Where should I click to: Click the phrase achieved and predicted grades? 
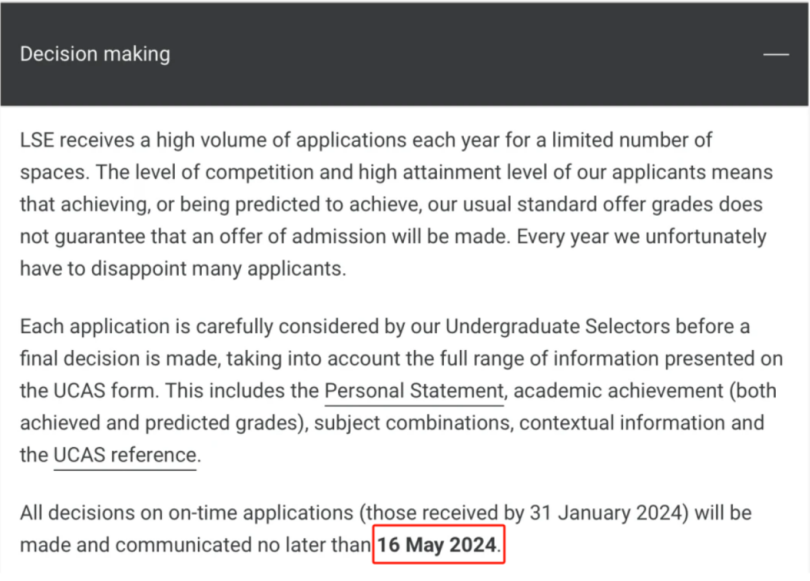point(159,423)
